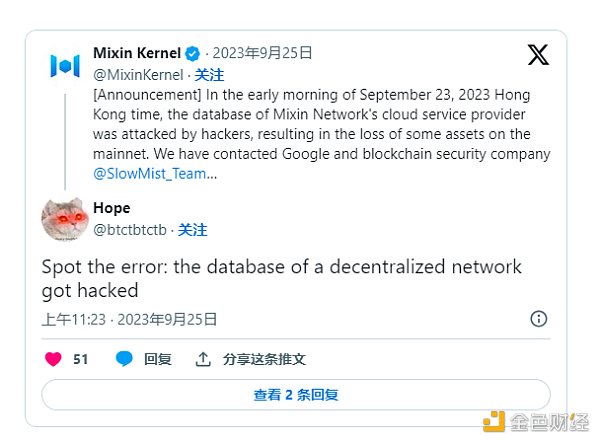Click the blue reply bubble icon

(x=124, y=359)
